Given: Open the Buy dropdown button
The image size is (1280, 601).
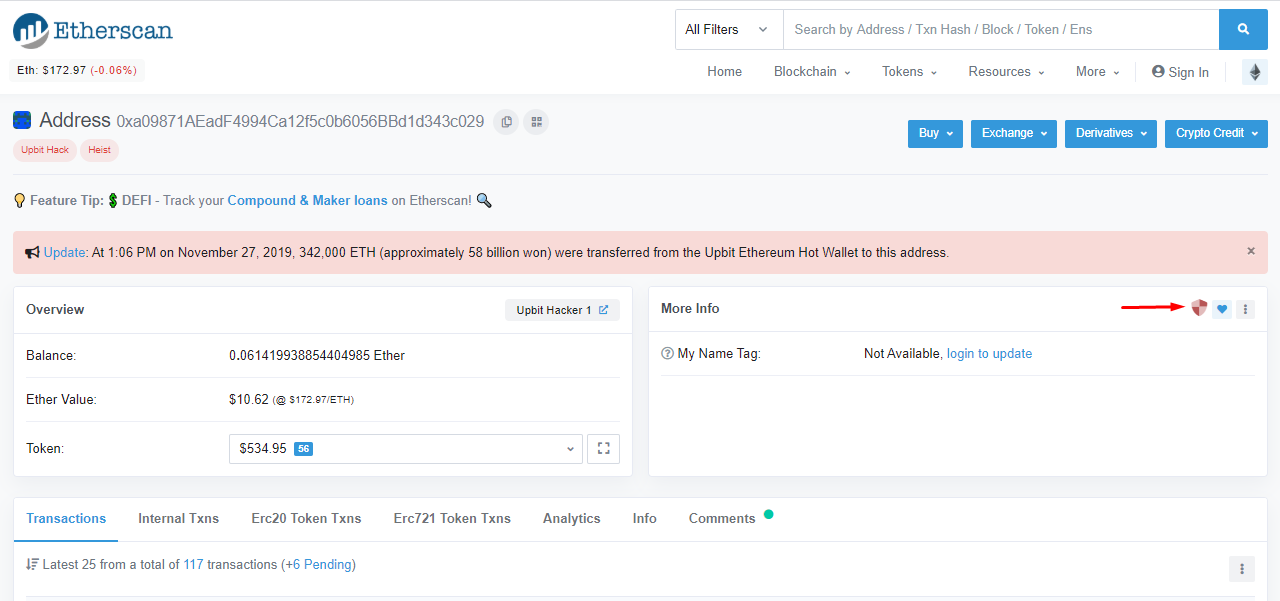Looking at the screenshot, I should (935, 133).
